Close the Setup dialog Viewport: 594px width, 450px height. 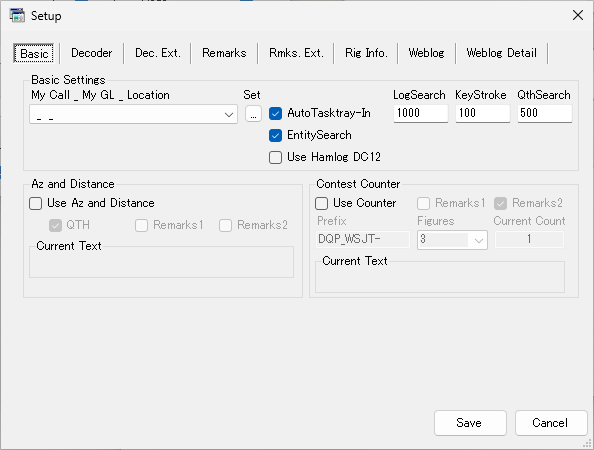click(x=578, y=16)
